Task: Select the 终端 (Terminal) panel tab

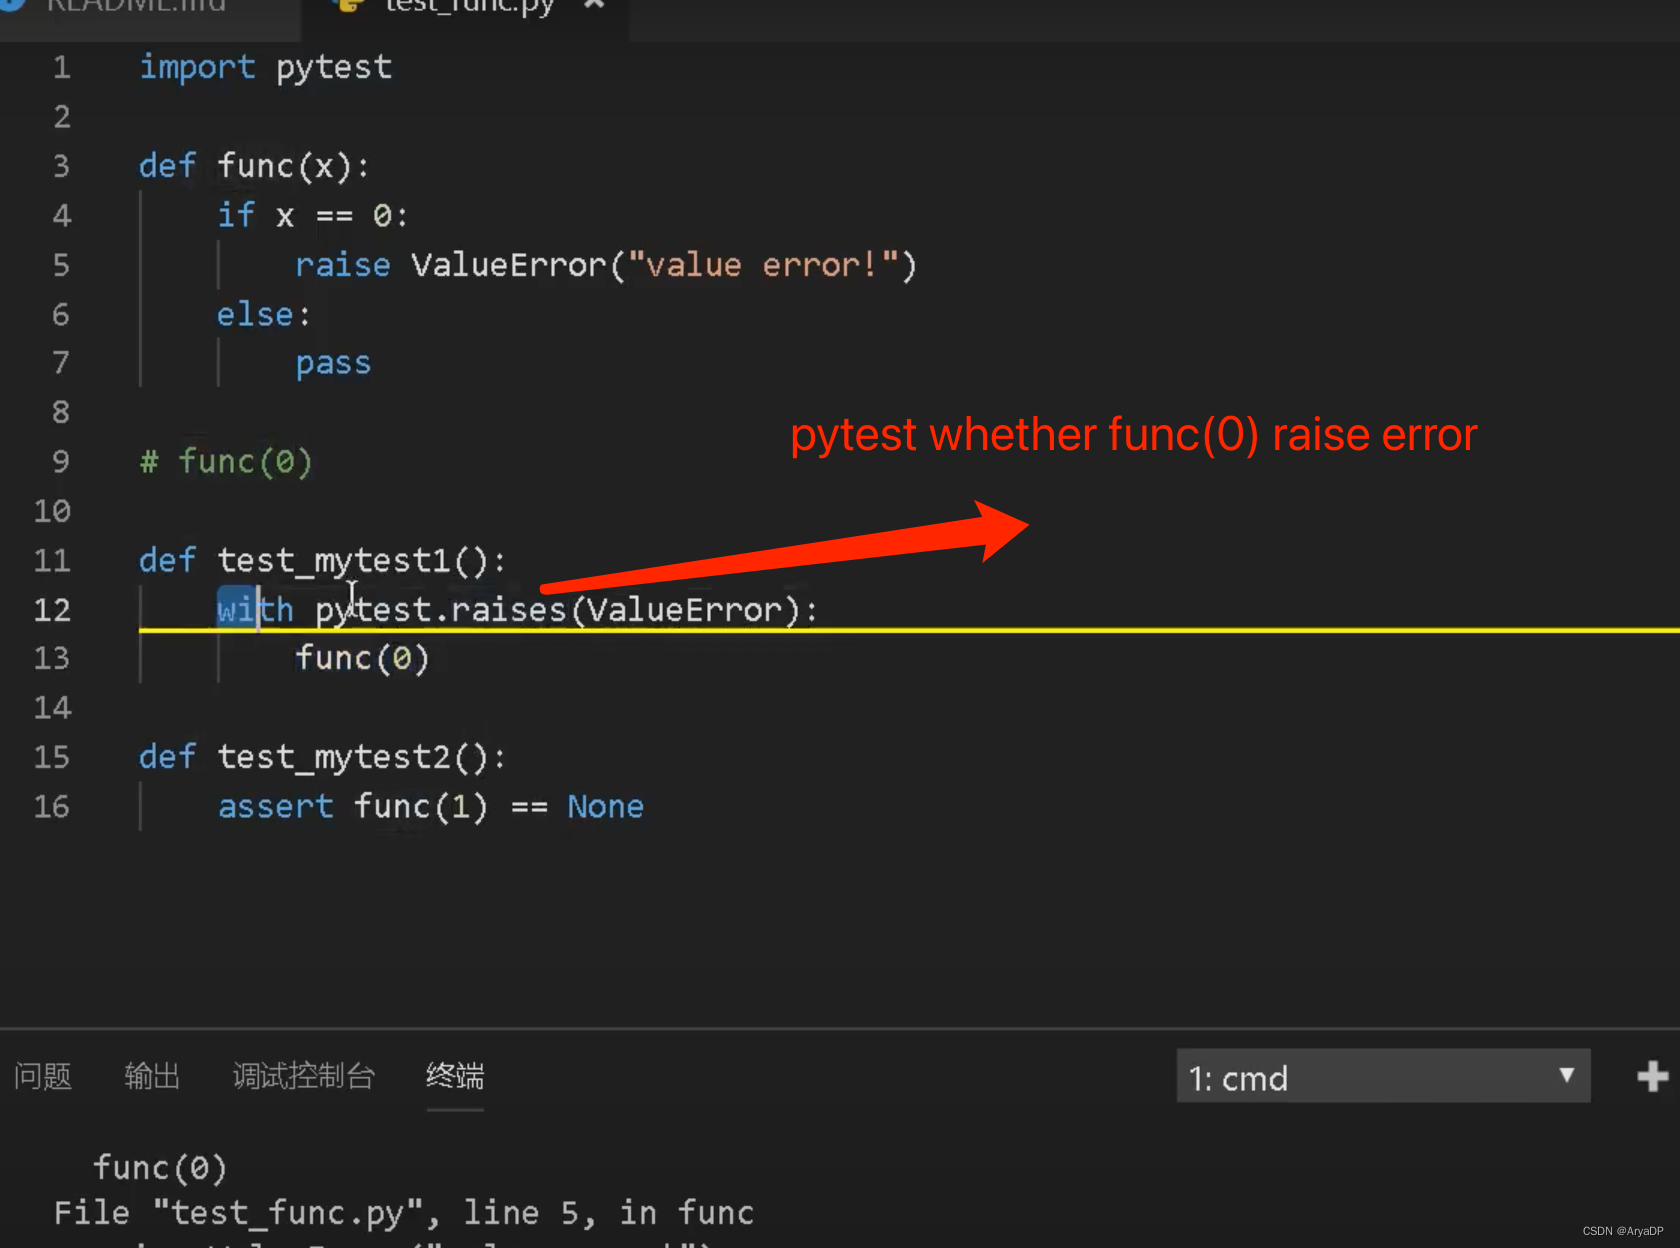Action: [455, 1076]
